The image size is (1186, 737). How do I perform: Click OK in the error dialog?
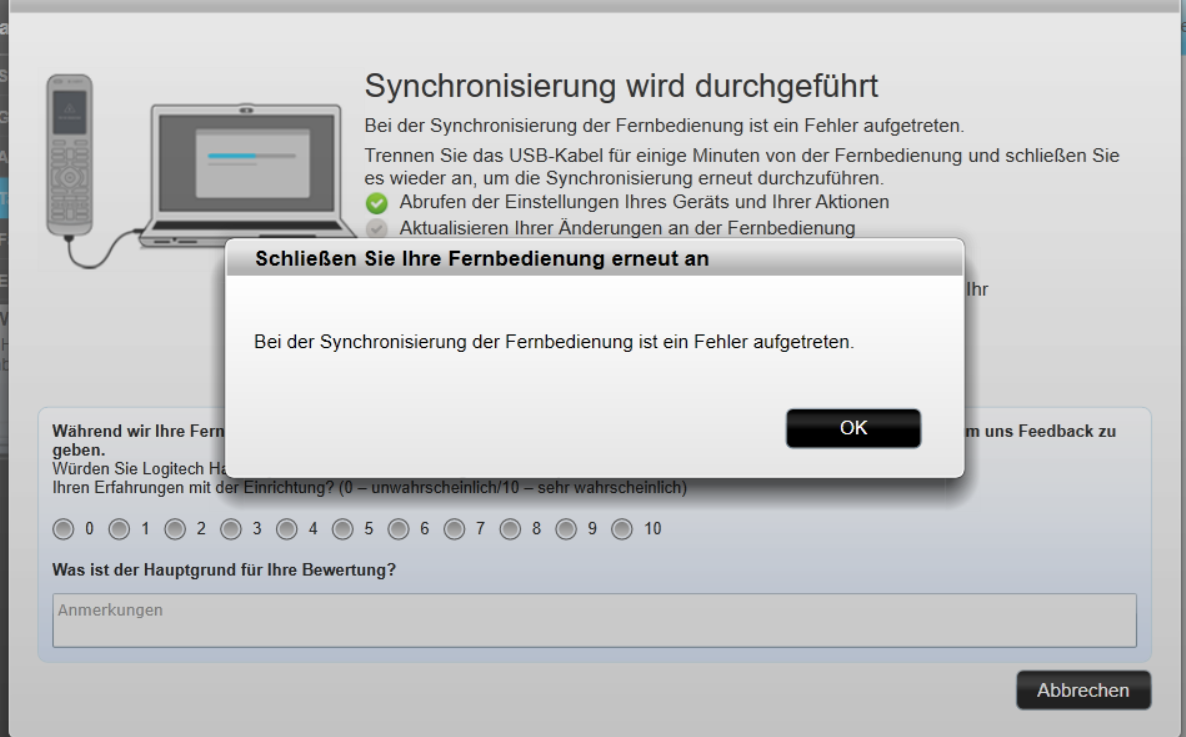(x=853, y=428)
